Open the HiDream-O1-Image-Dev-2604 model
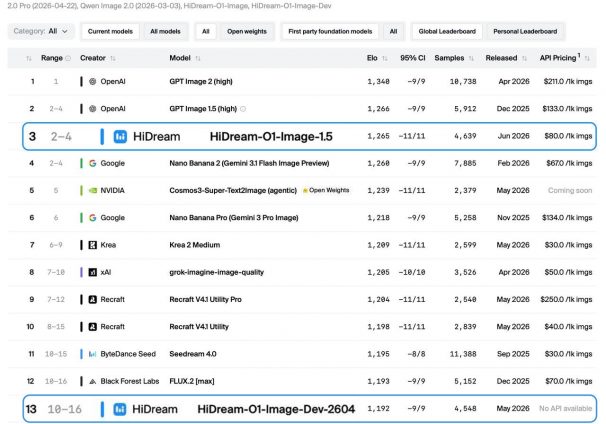Screen dimensions: 606x424 pos(276,409)
